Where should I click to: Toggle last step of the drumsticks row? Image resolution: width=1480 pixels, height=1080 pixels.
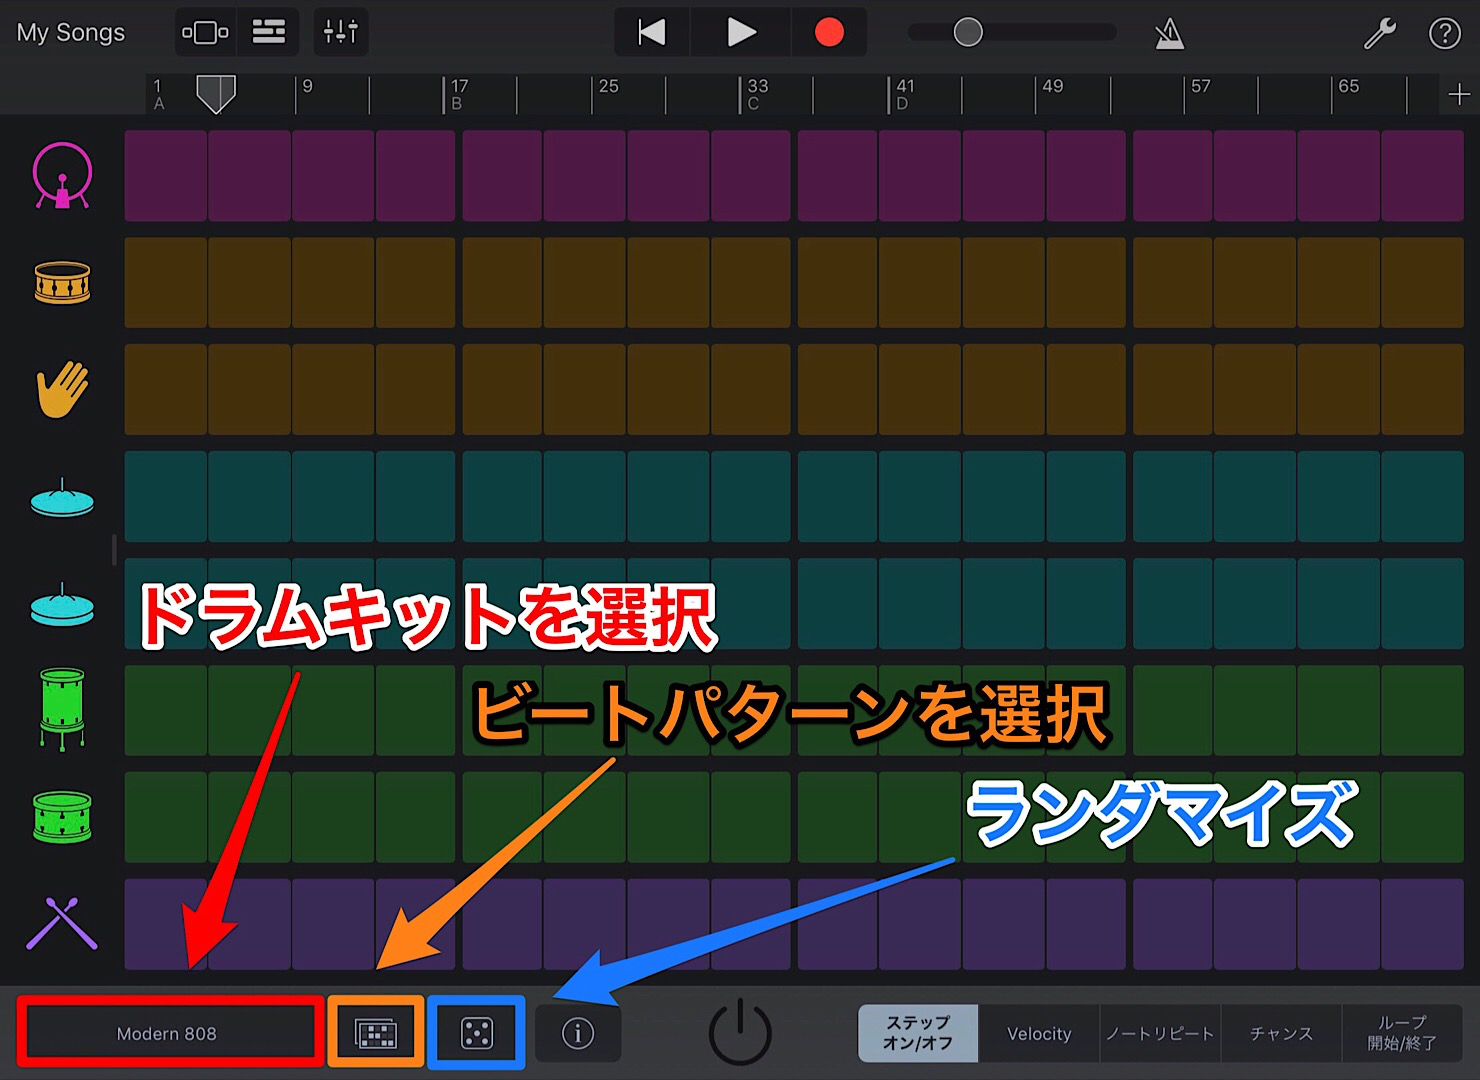pos(1422,924)
